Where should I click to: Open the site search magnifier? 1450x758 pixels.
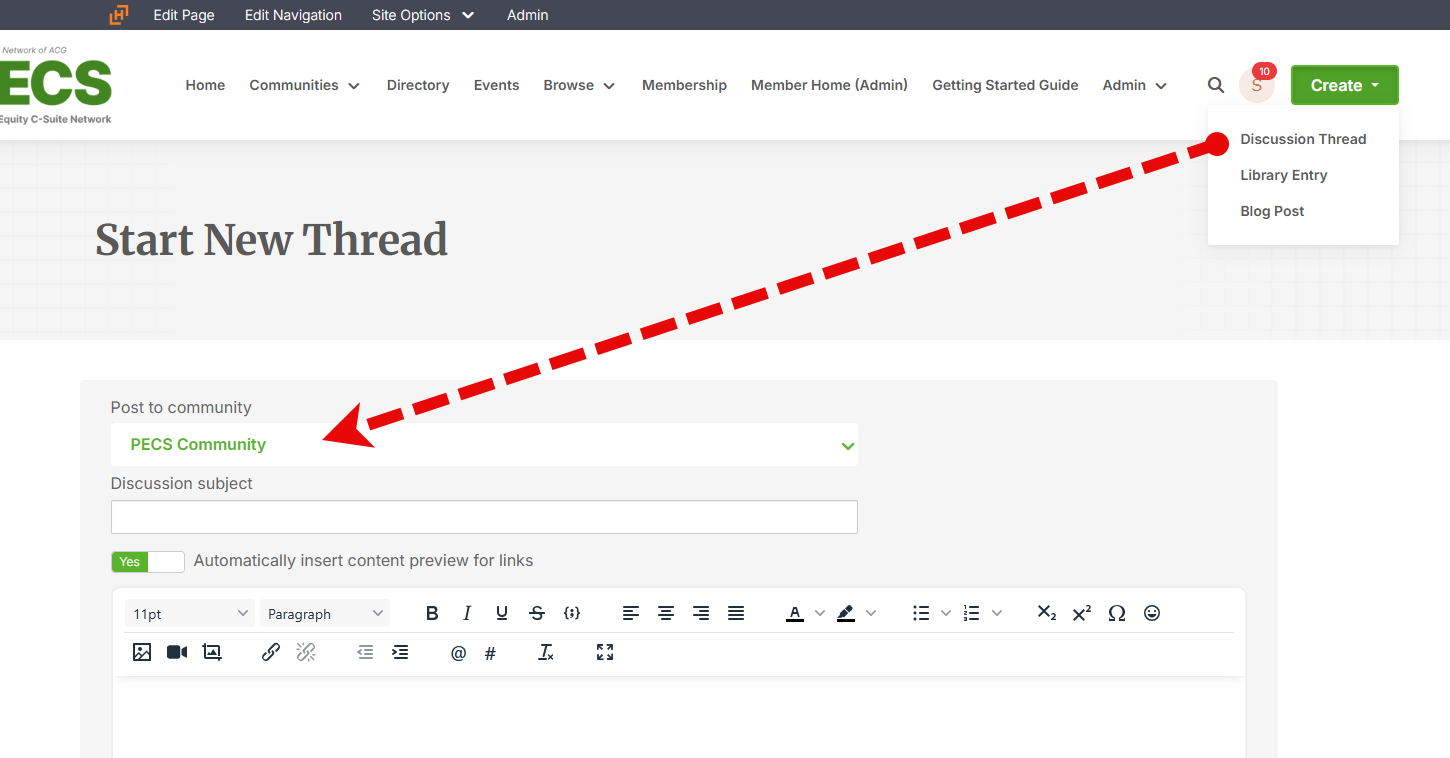click(x=1216, y=85)
